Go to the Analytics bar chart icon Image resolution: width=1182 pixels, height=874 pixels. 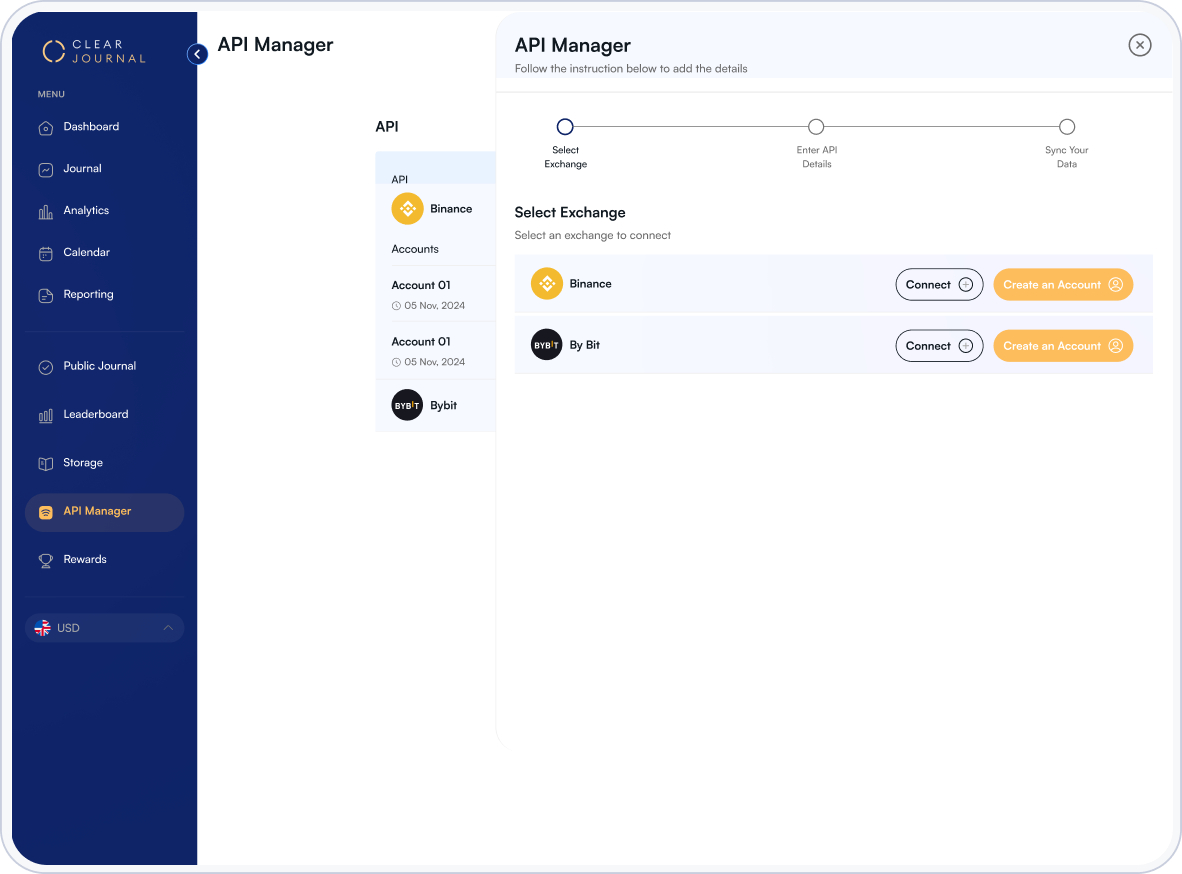point(46,212)
